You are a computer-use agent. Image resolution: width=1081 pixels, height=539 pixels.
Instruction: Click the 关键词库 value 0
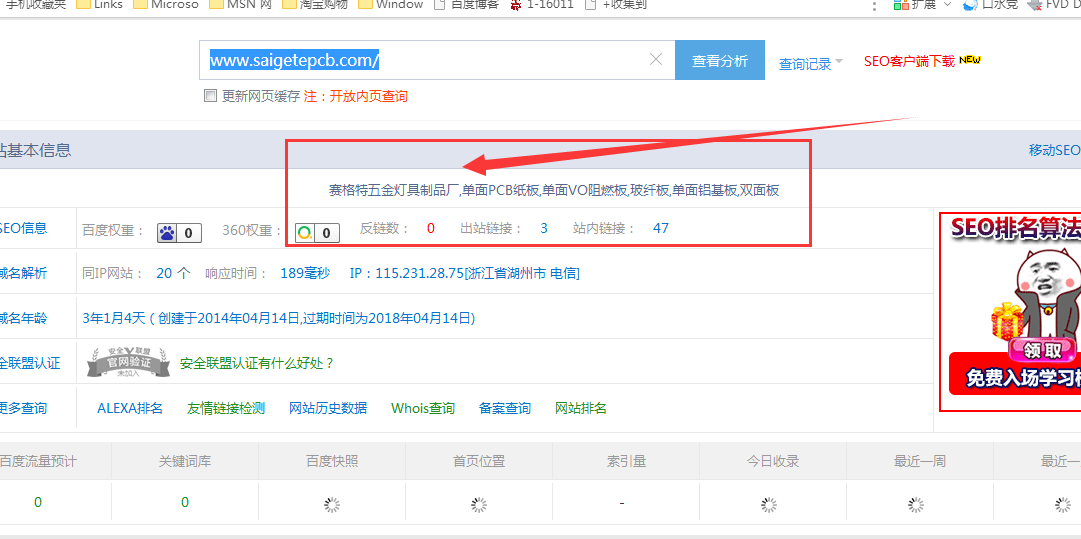(x=185, y=502)
